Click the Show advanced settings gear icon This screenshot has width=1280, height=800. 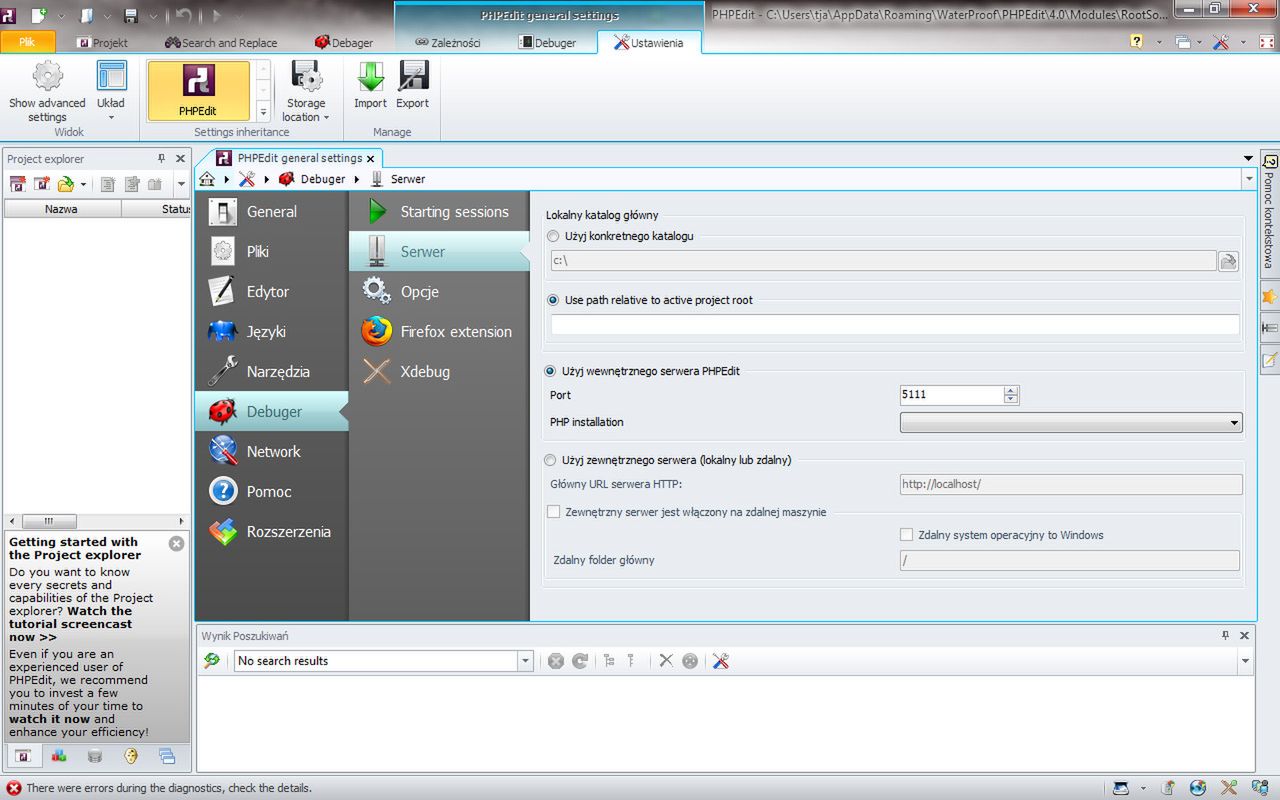pos(47,77)
